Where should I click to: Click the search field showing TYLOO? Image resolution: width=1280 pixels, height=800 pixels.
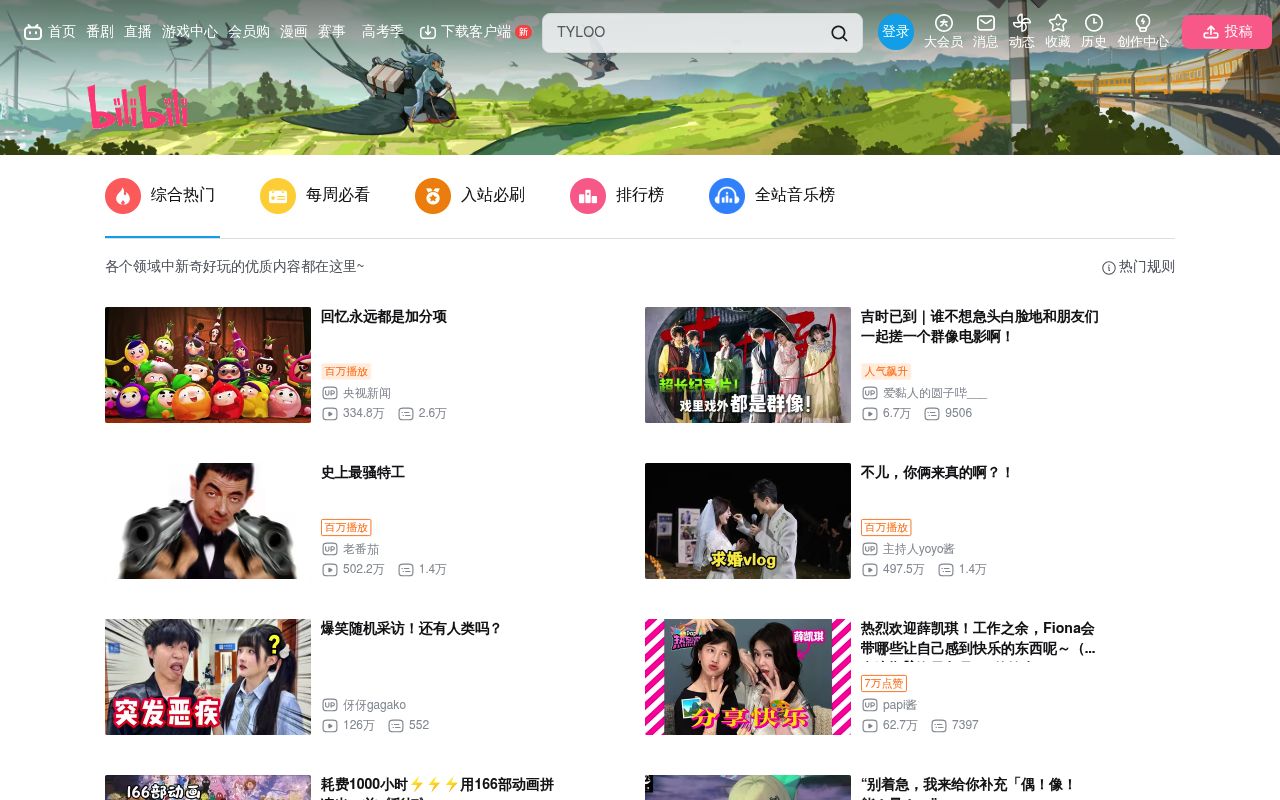click(x=702, y=33)
